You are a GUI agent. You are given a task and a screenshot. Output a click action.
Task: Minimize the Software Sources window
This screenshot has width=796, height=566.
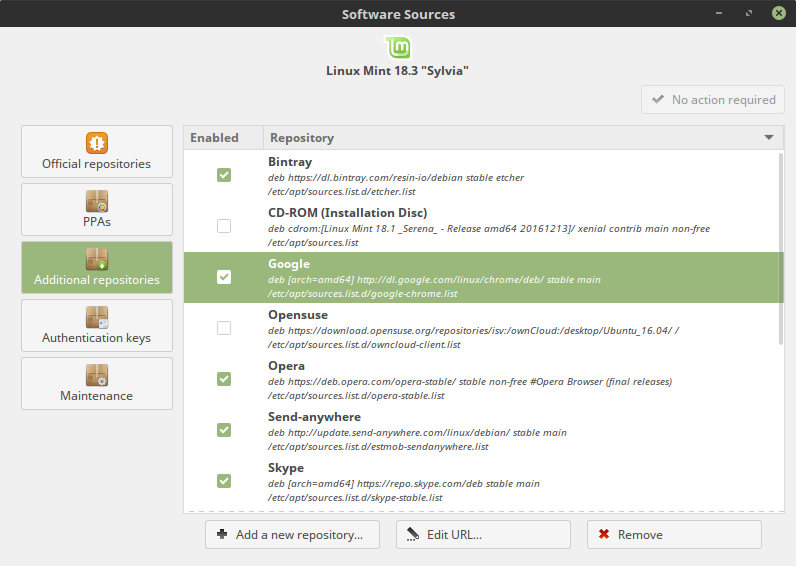coord(719,14)
